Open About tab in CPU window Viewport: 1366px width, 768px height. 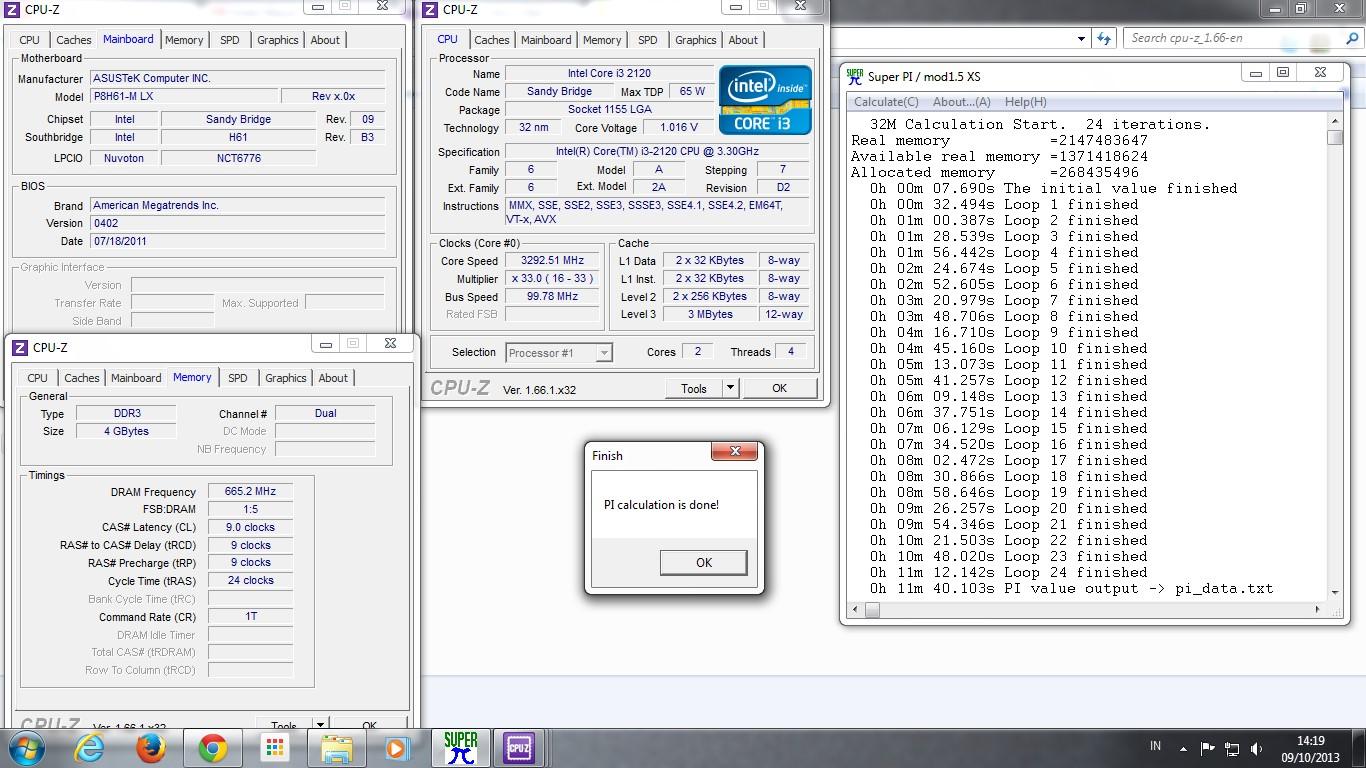pyautogui.click(x=743, y=40)
